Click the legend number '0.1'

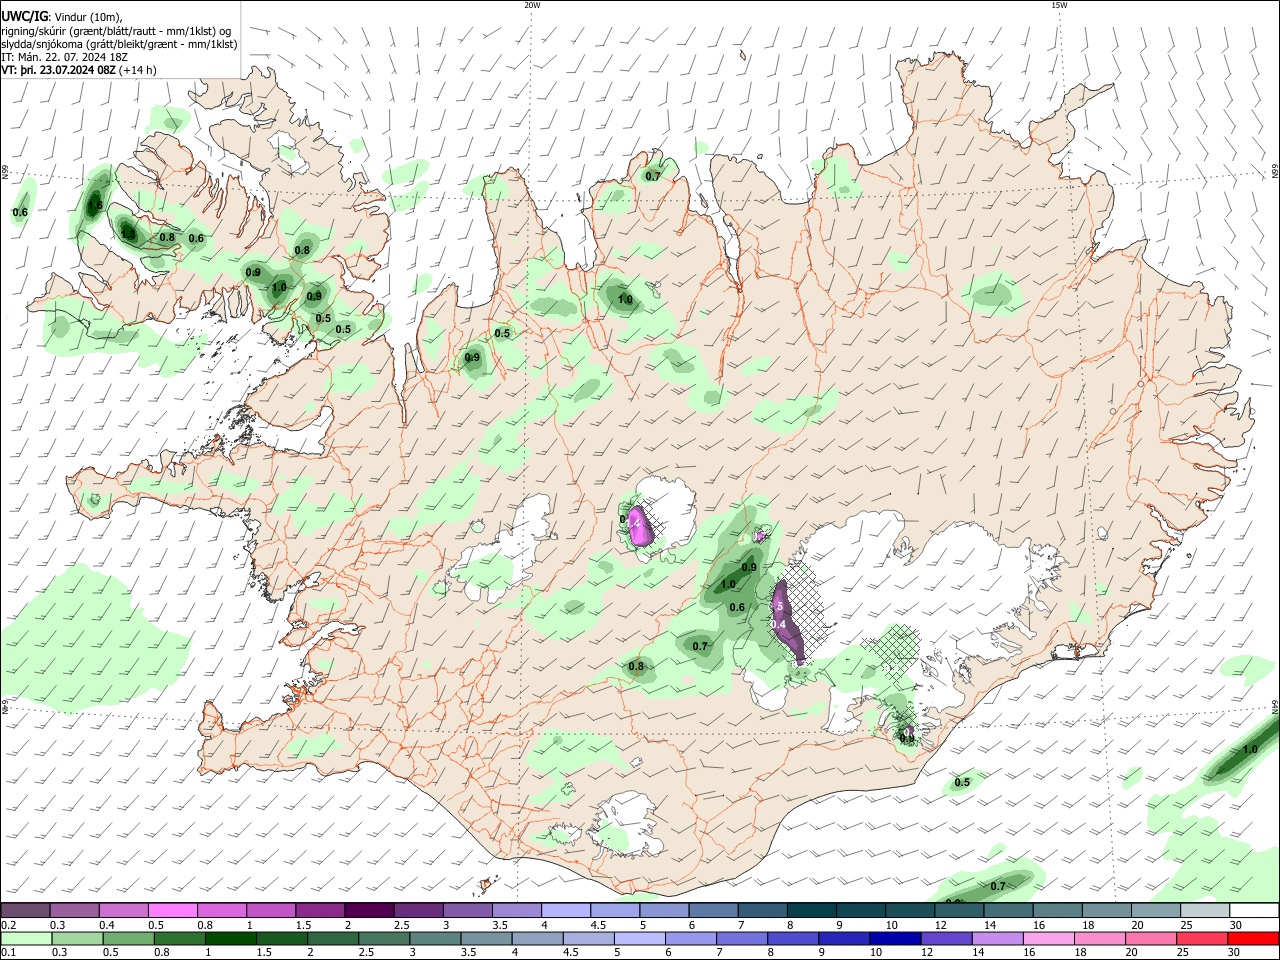(9, 953)
